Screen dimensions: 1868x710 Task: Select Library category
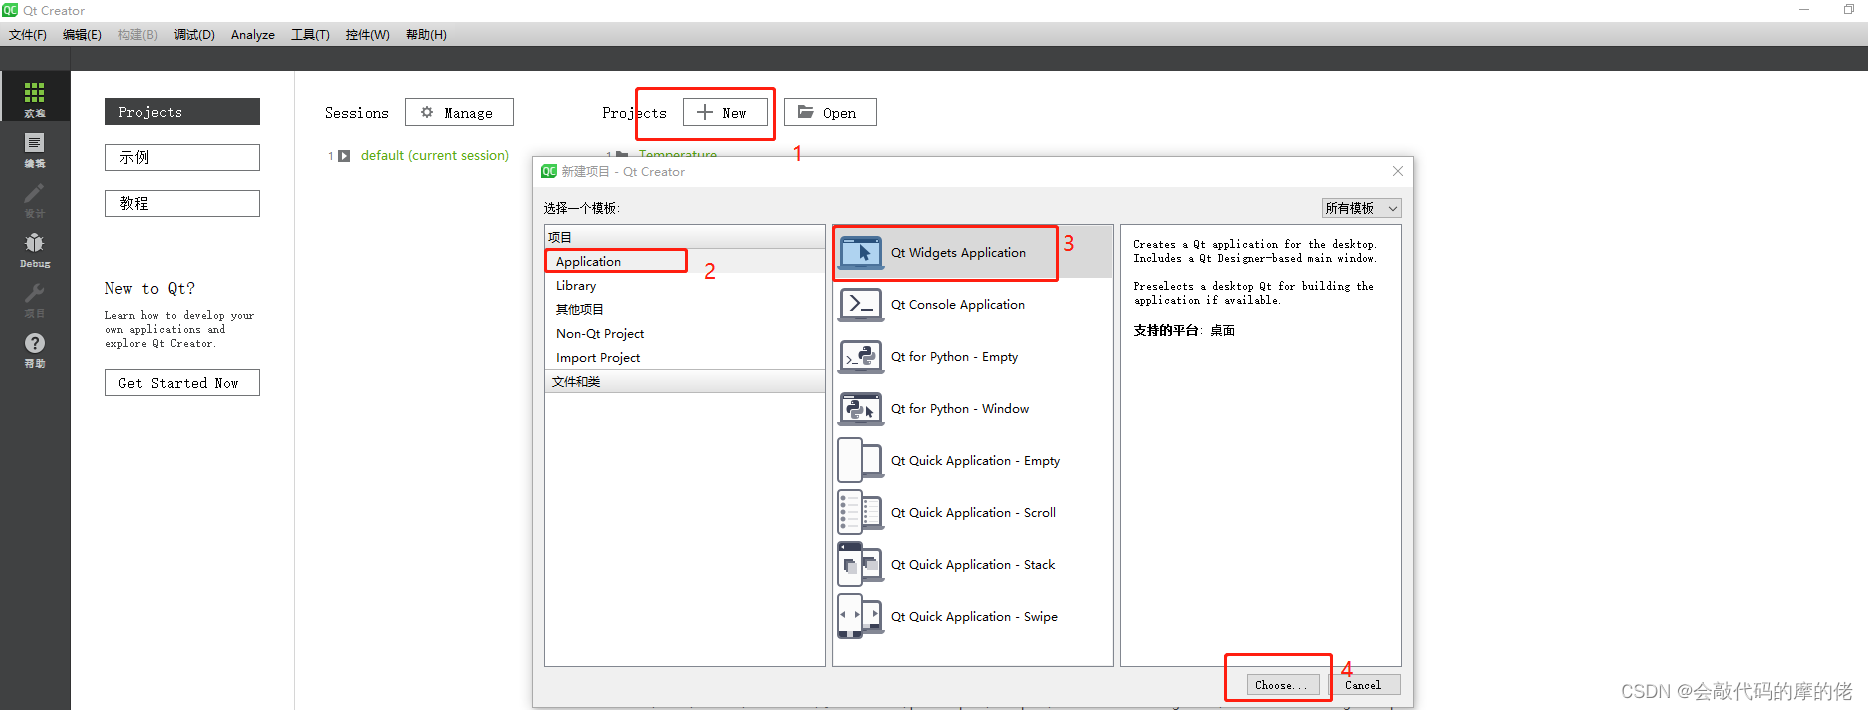(685, 286)
